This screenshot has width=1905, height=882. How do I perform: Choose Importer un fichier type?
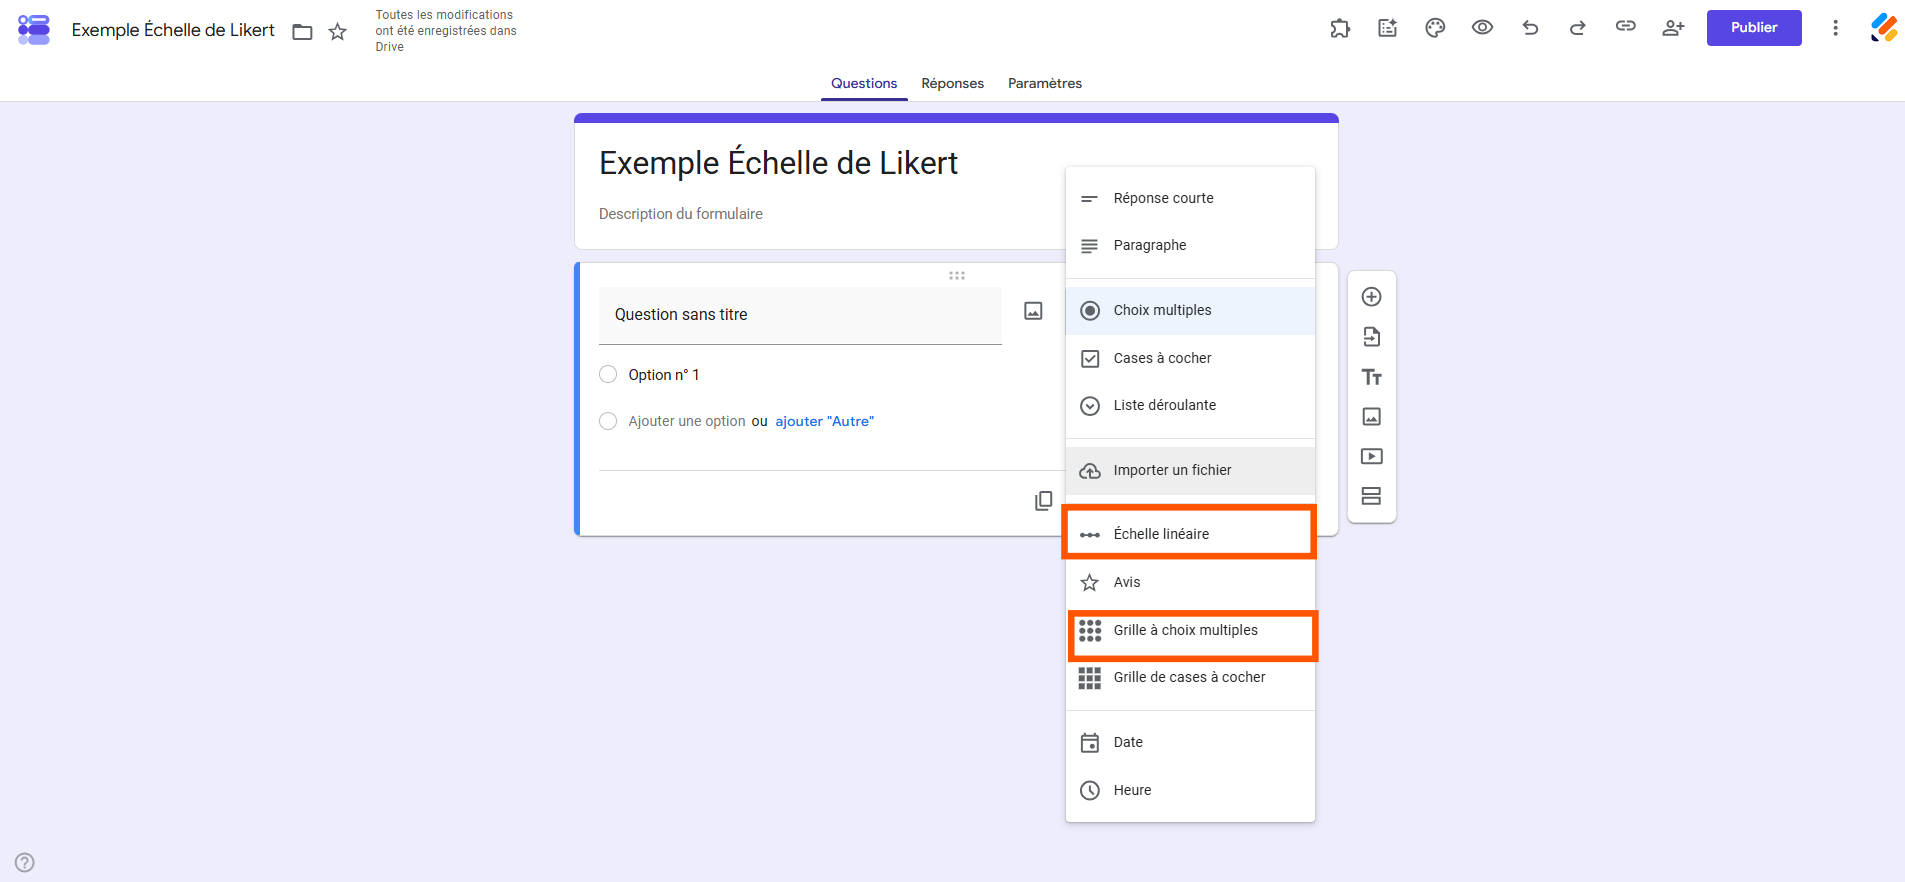tap(1190, 470)
